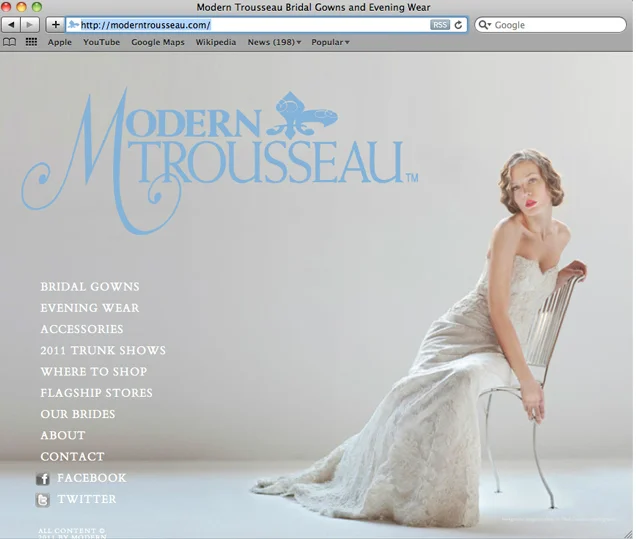Click the Twitter bird icon
The width and height of the screenshot is (636, 539).
(x=43, y=500)
